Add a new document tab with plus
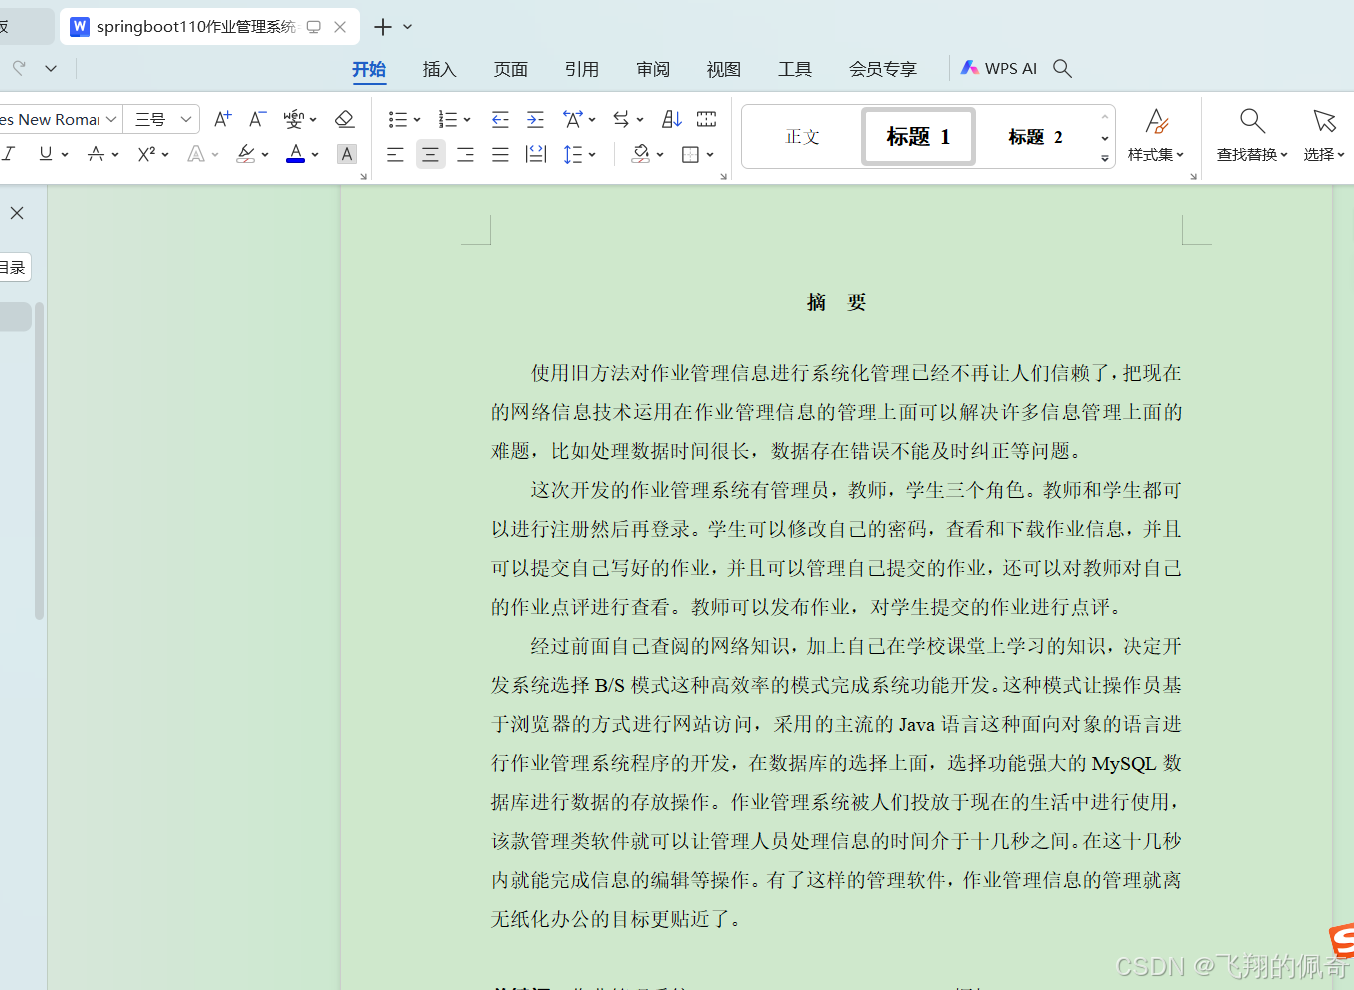Viewport: 1354px width, 990px height. tap(382, 27)
